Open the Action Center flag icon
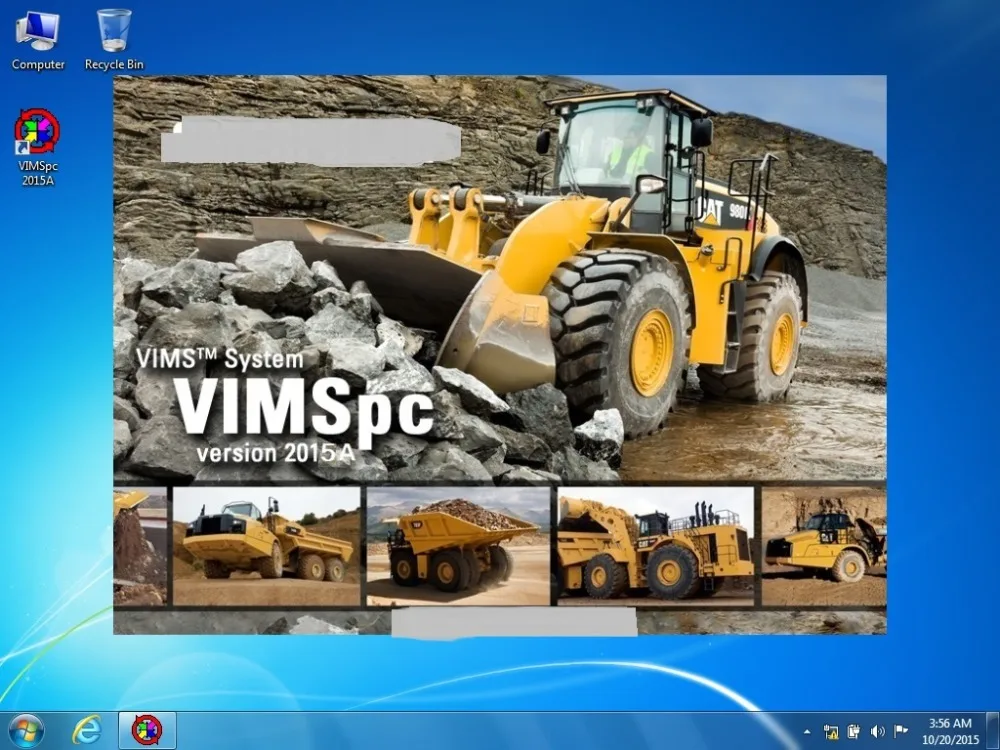1000x750 pixels. 900,731
